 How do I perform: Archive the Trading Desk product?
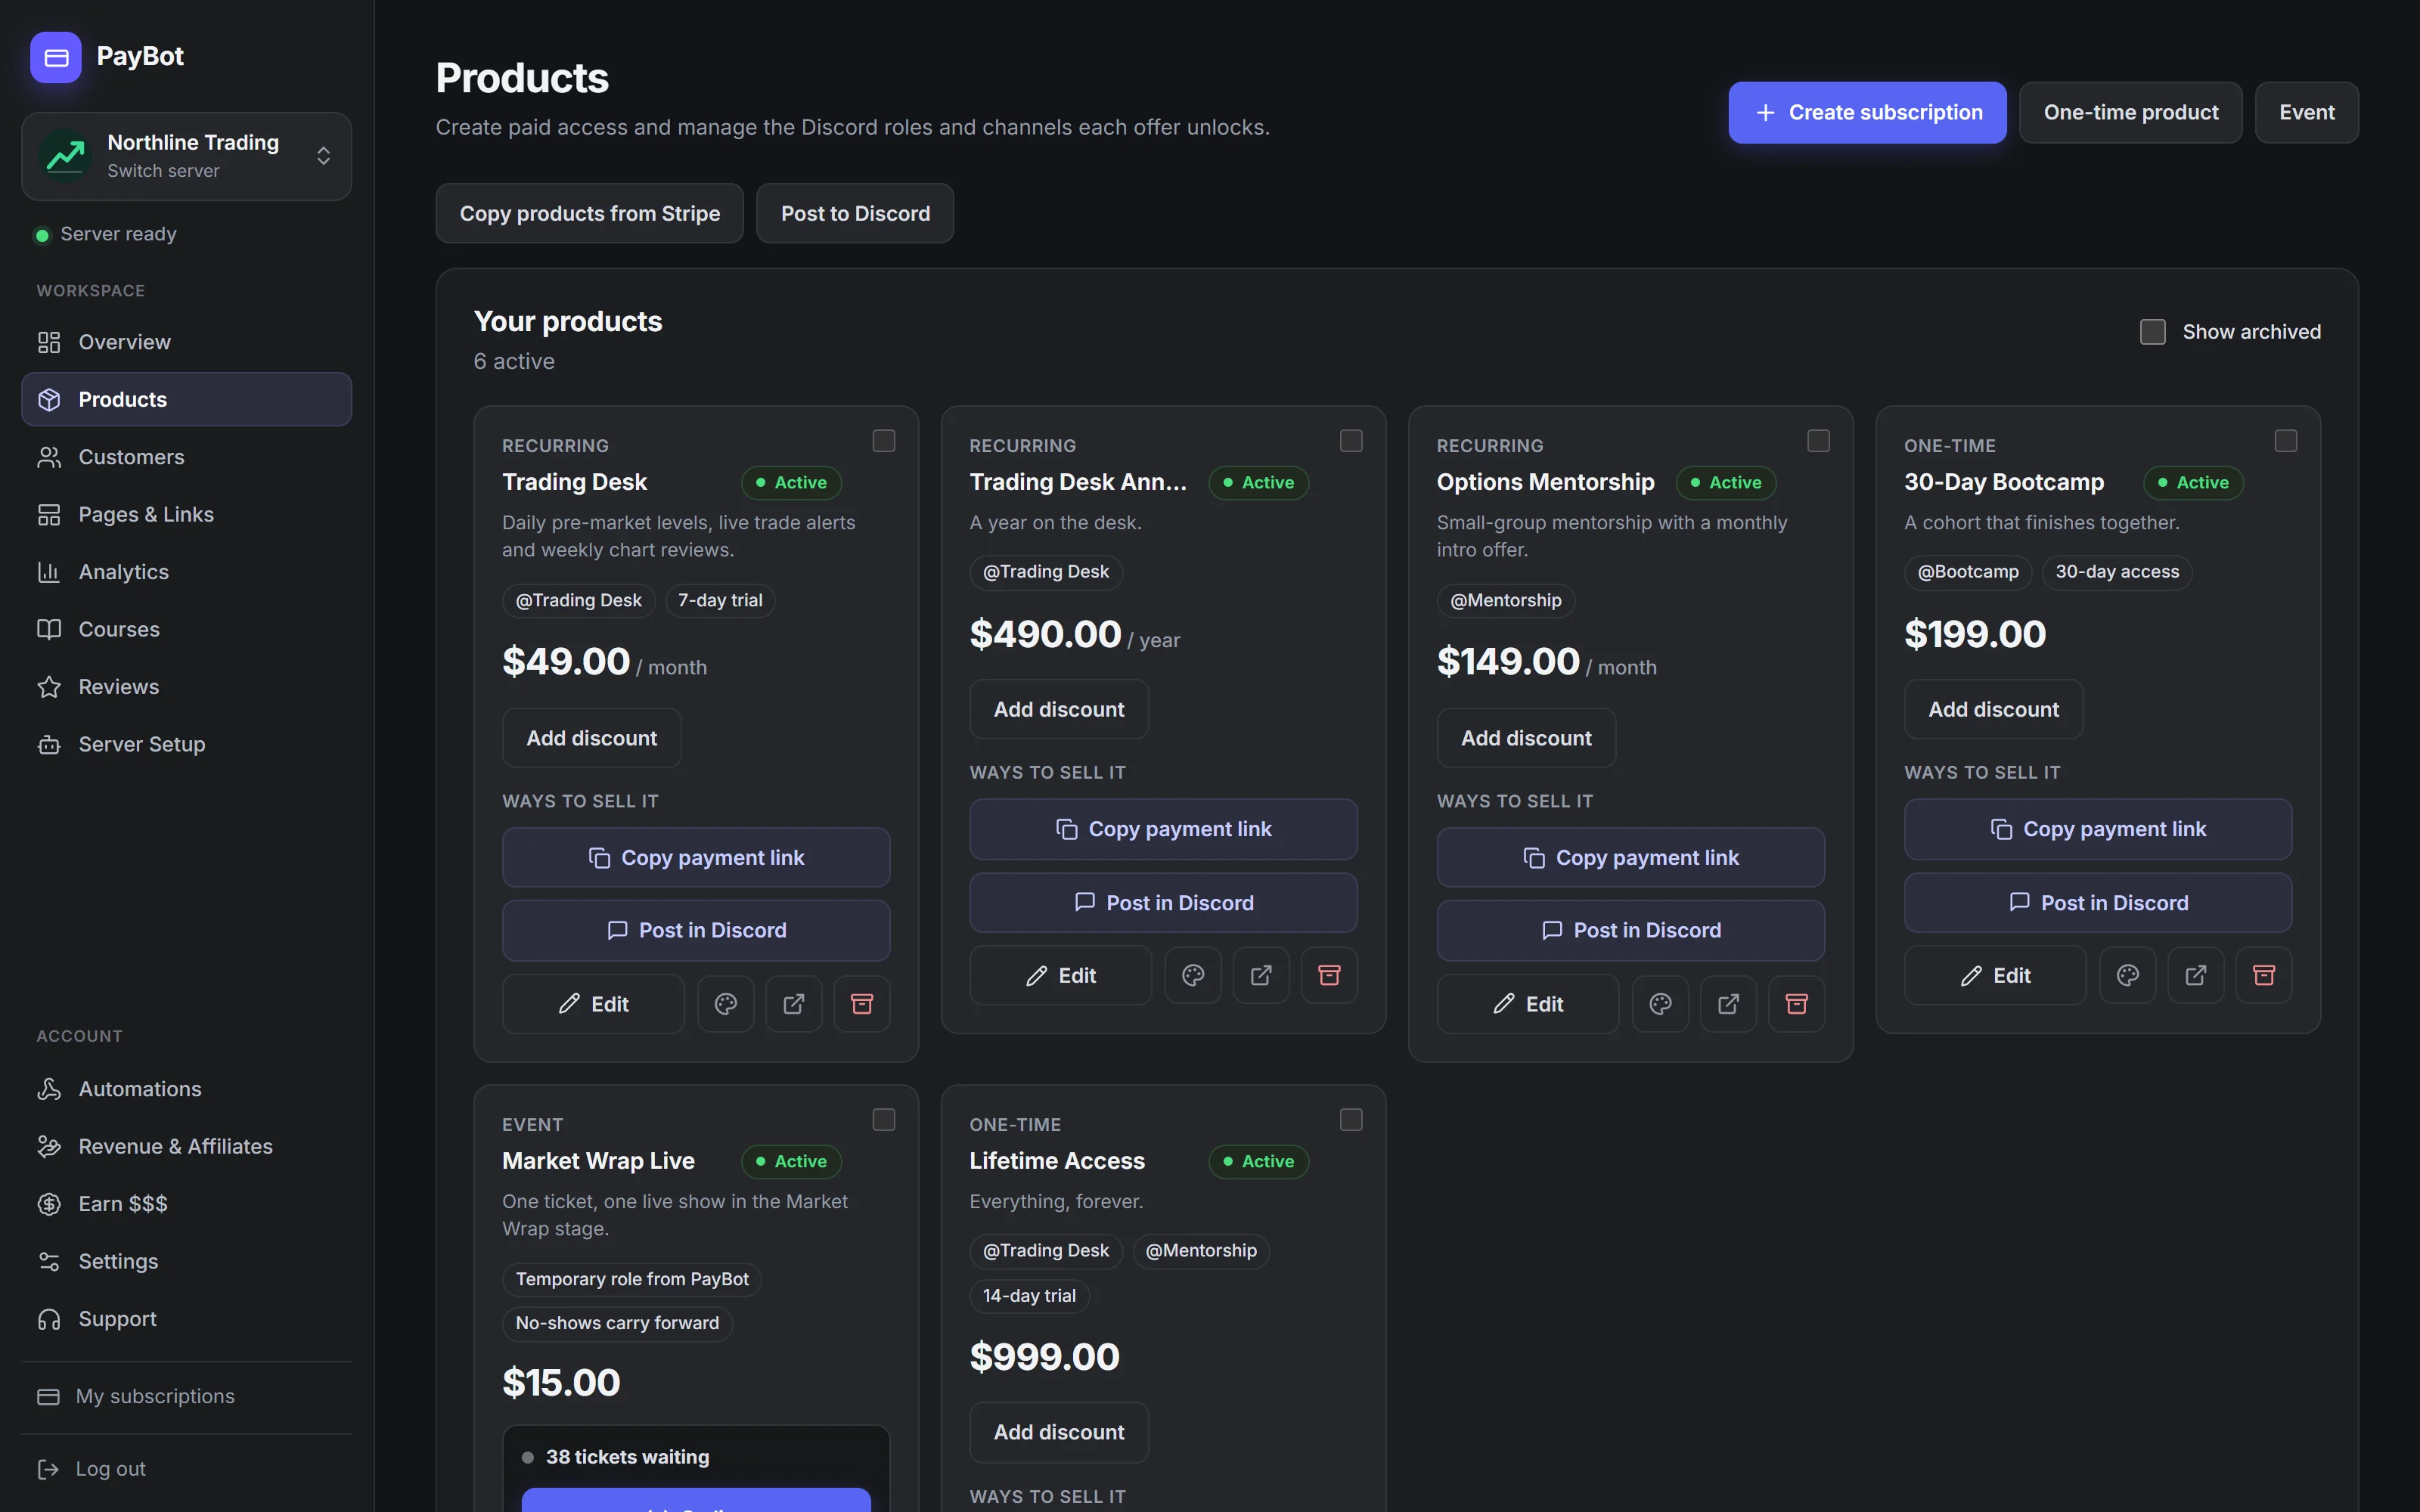(x=862, y=1004)
